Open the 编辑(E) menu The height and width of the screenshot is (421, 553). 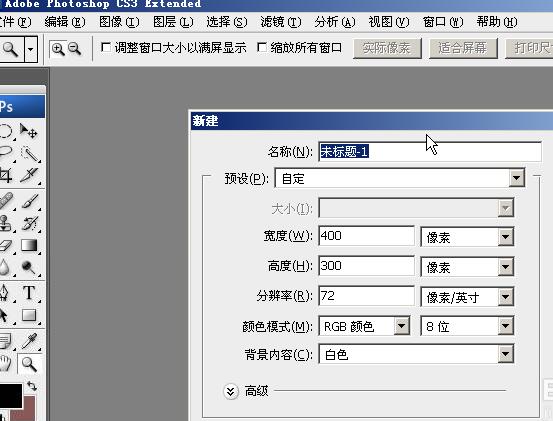tap(65, 22)
